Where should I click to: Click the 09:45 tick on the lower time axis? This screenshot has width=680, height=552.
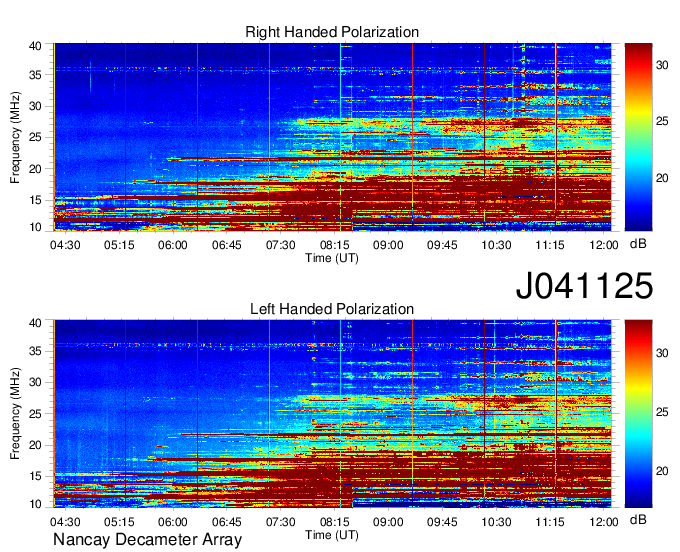442,522
